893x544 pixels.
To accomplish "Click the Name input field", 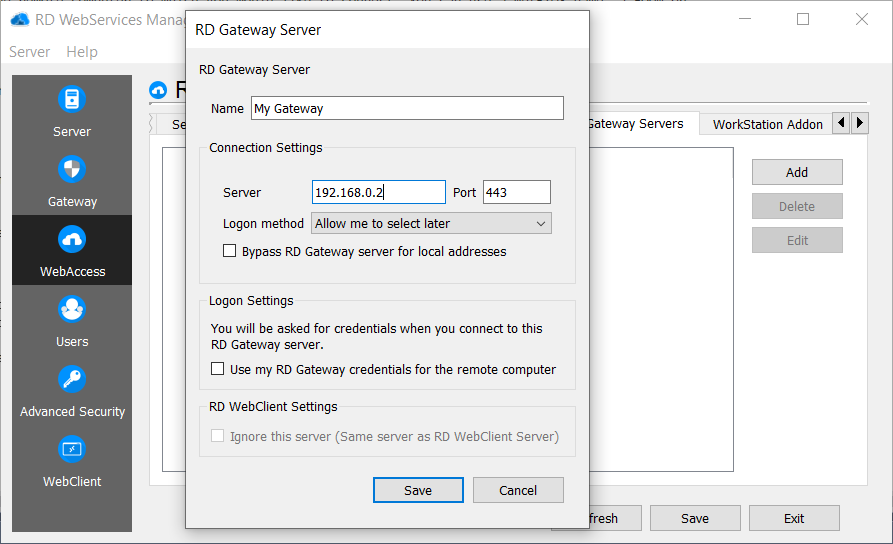I will click(x=406, y=108).
